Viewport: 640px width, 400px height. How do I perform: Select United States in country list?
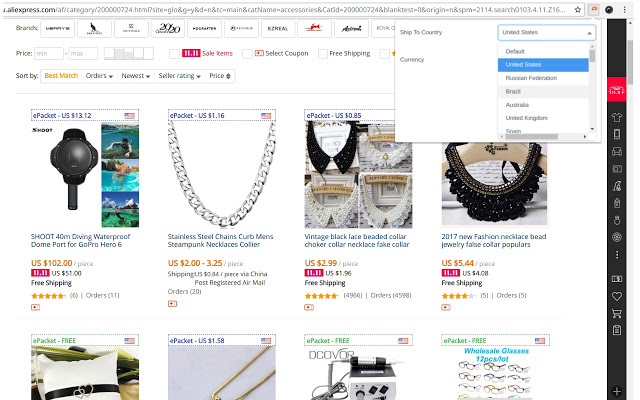543,64
